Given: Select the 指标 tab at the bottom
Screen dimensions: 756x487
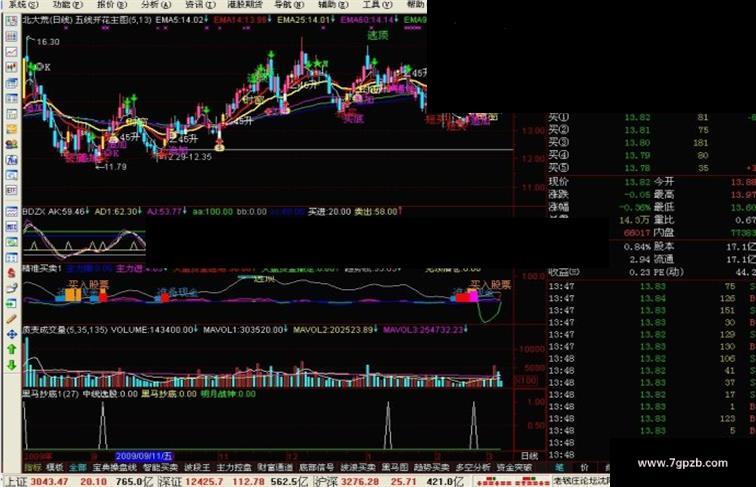Looking at the screenshot, I should pos(33,467).
